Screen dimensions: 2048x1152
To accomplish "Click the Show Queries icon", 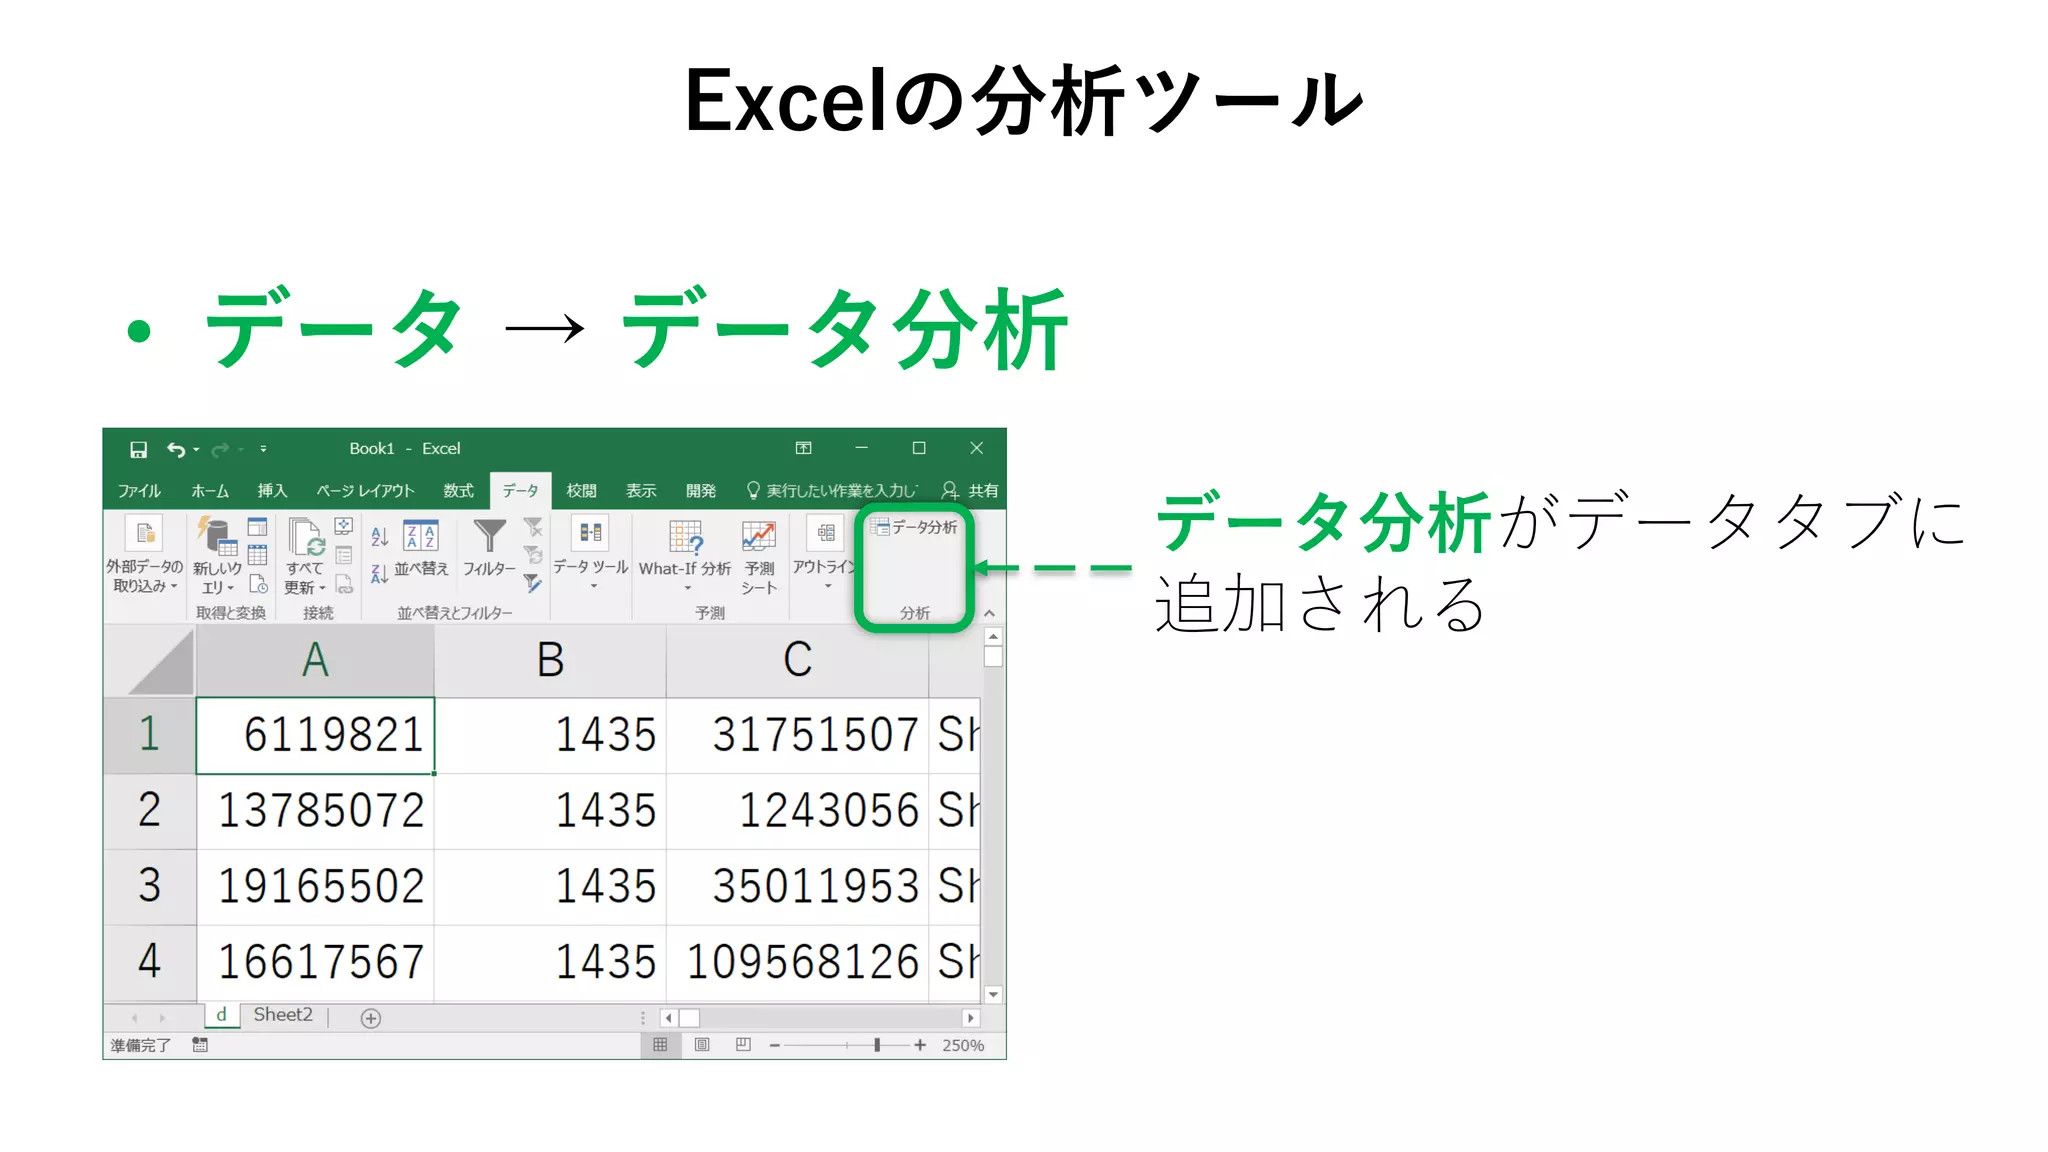I will click(x=257, y=527).
